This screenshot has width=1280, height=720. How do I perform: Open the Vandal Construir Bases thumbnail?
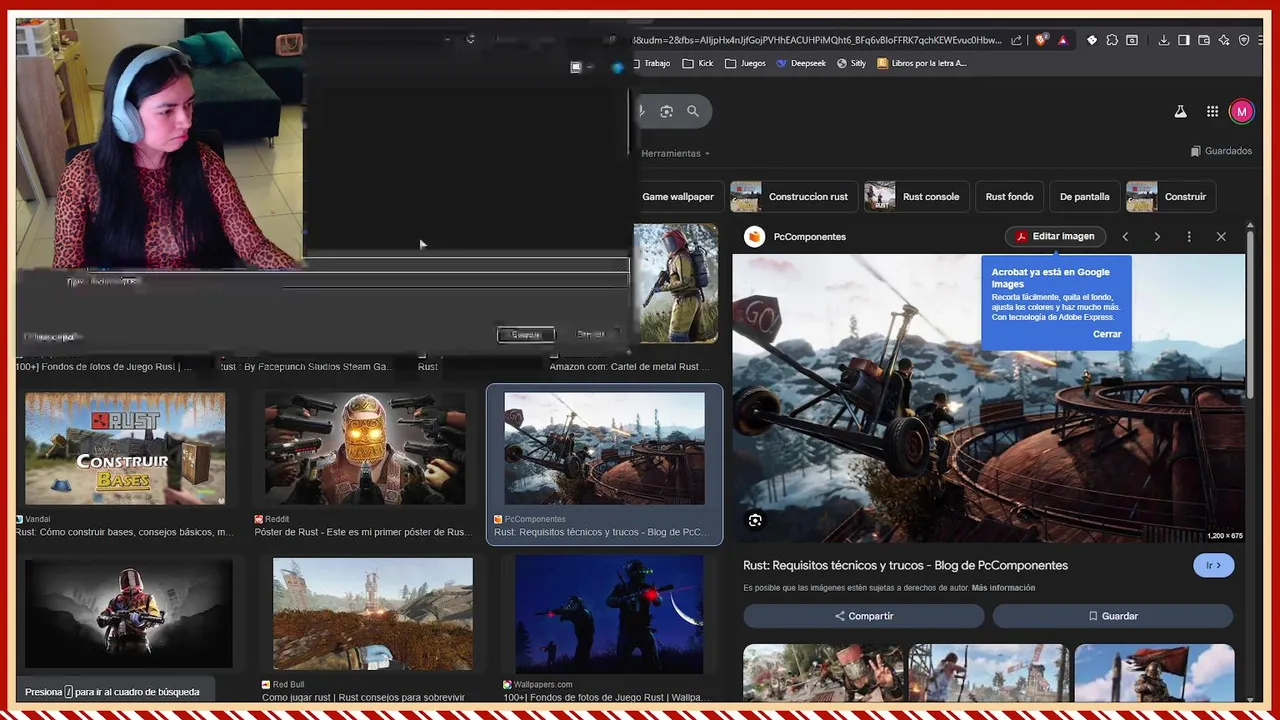tap(125, 448)
